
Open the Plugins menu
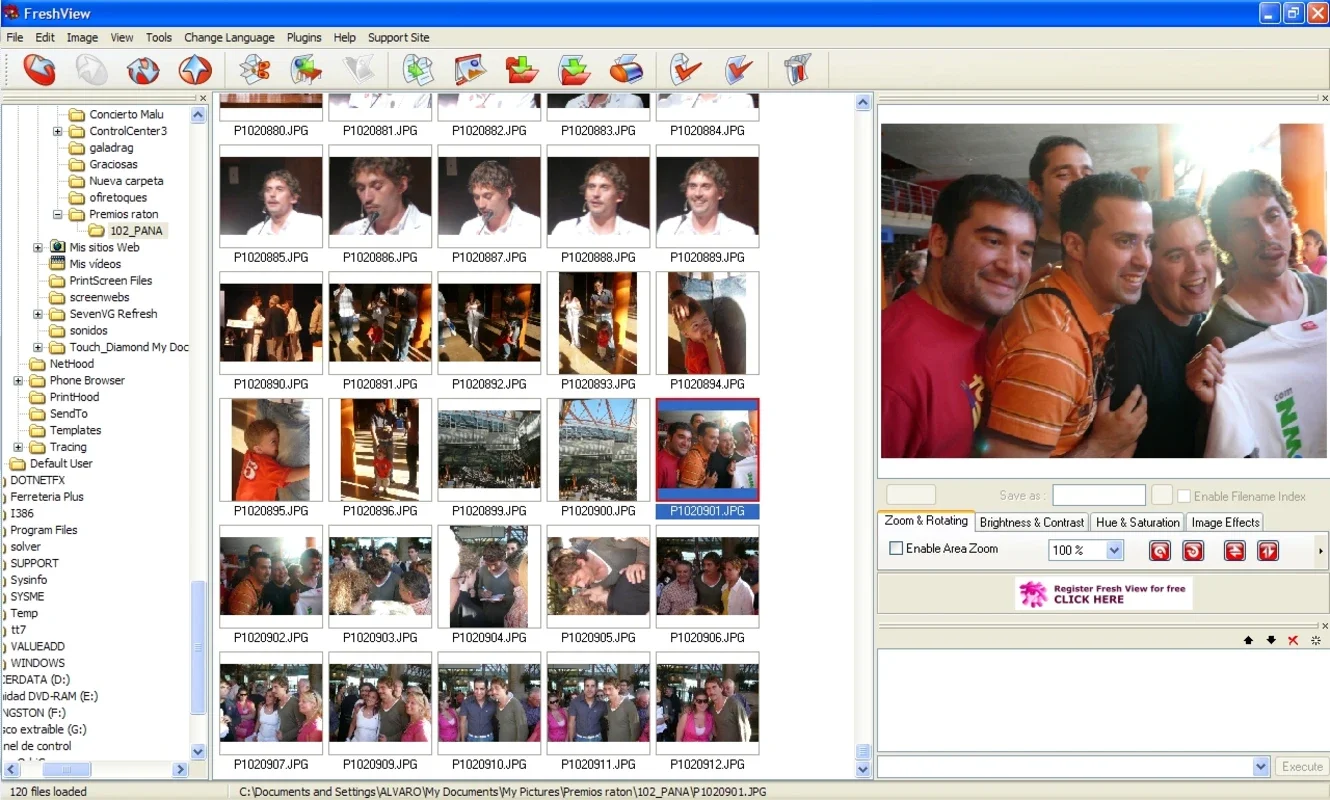(x=304, y=38)
